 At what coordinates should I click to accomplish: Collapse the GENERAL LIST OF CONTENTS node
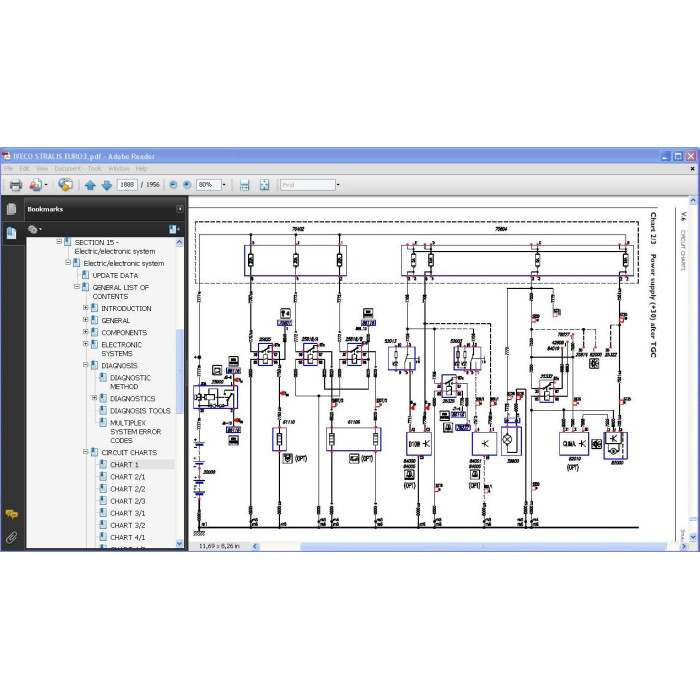point(77,287)
